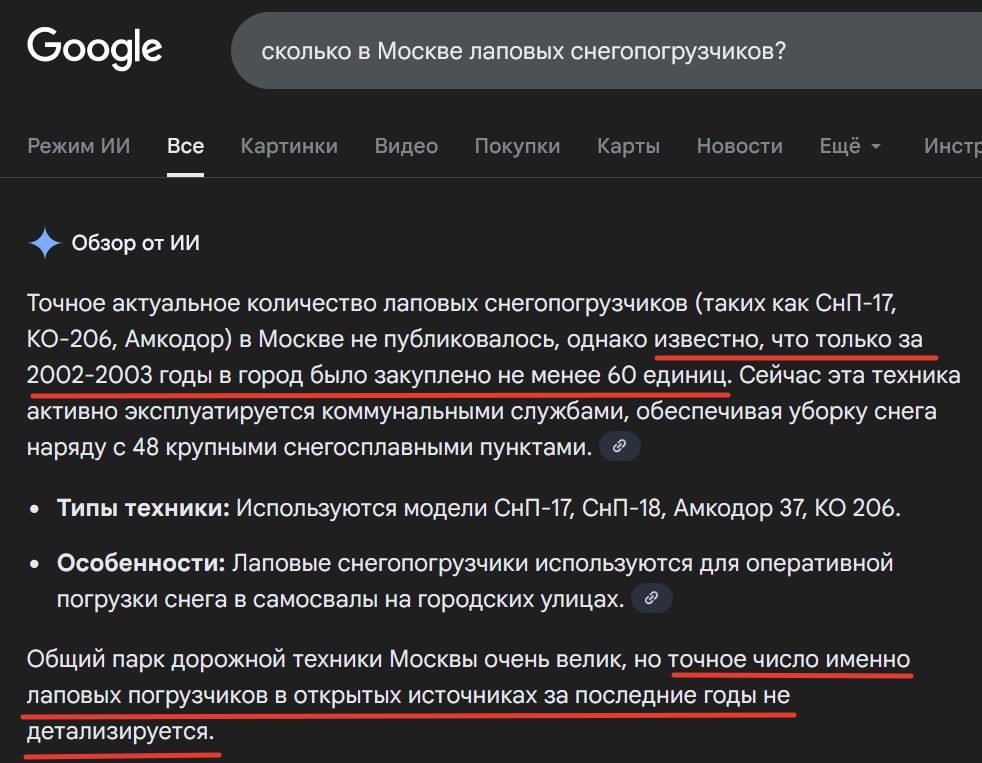
Task: Click the "Обзор от ИИ" label
Action: coord(137,242)
